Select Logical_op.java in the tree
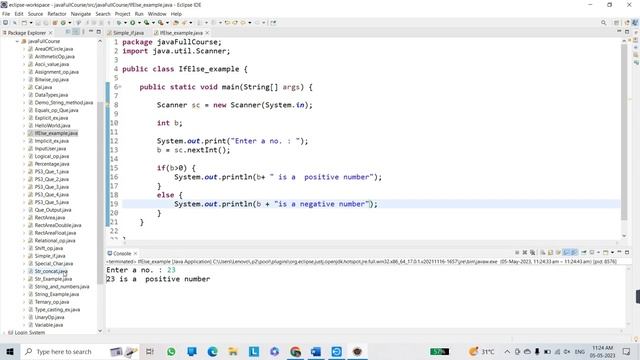Image resolution: width=640 pixels, height=360 pixels. click(52, 156)
